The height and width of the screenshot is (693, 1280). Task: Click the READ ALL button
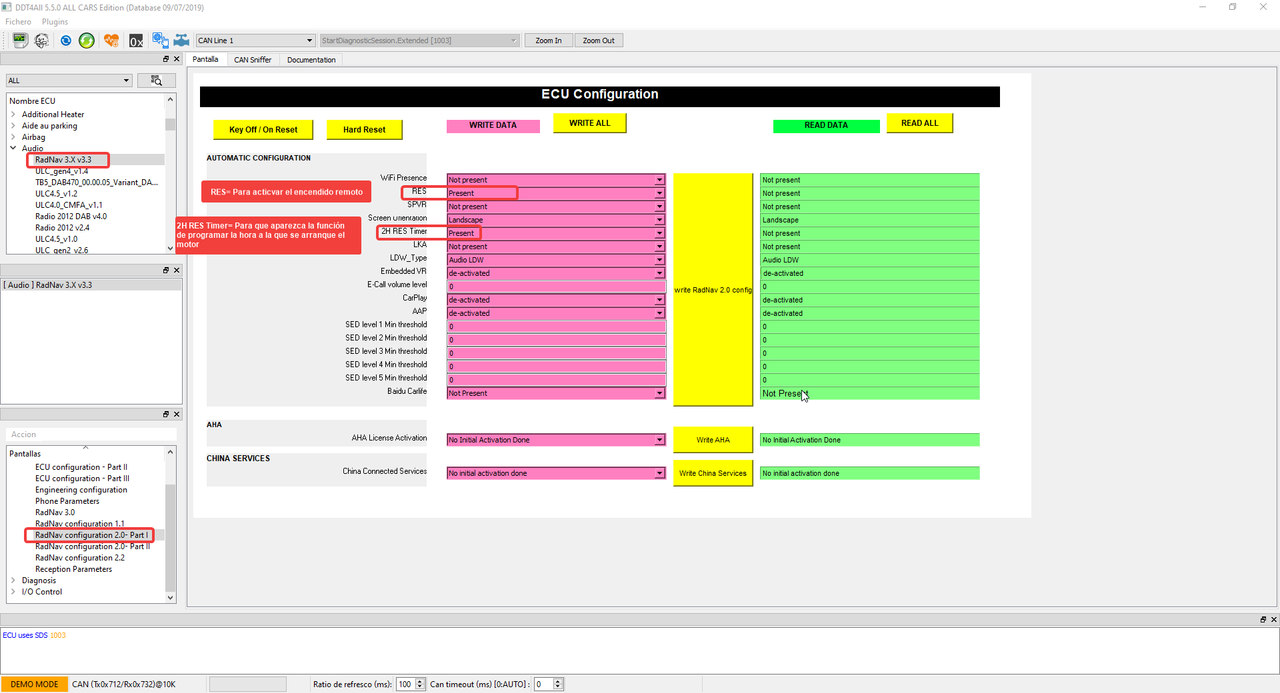pos(919,123)
